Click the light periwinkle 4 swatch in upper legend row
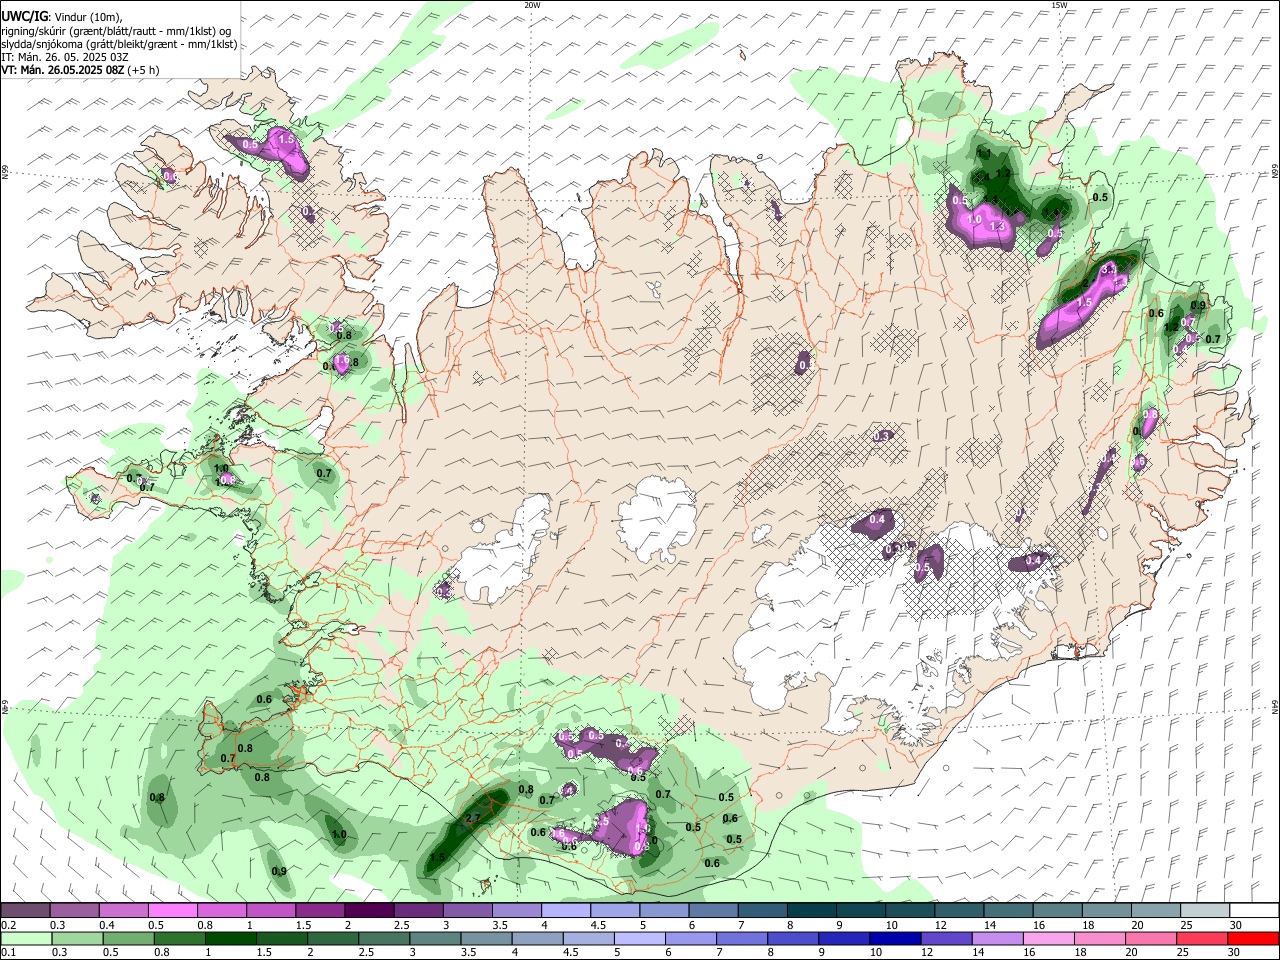This screenshot has height=960, width=1280. [x=565, y=911]
